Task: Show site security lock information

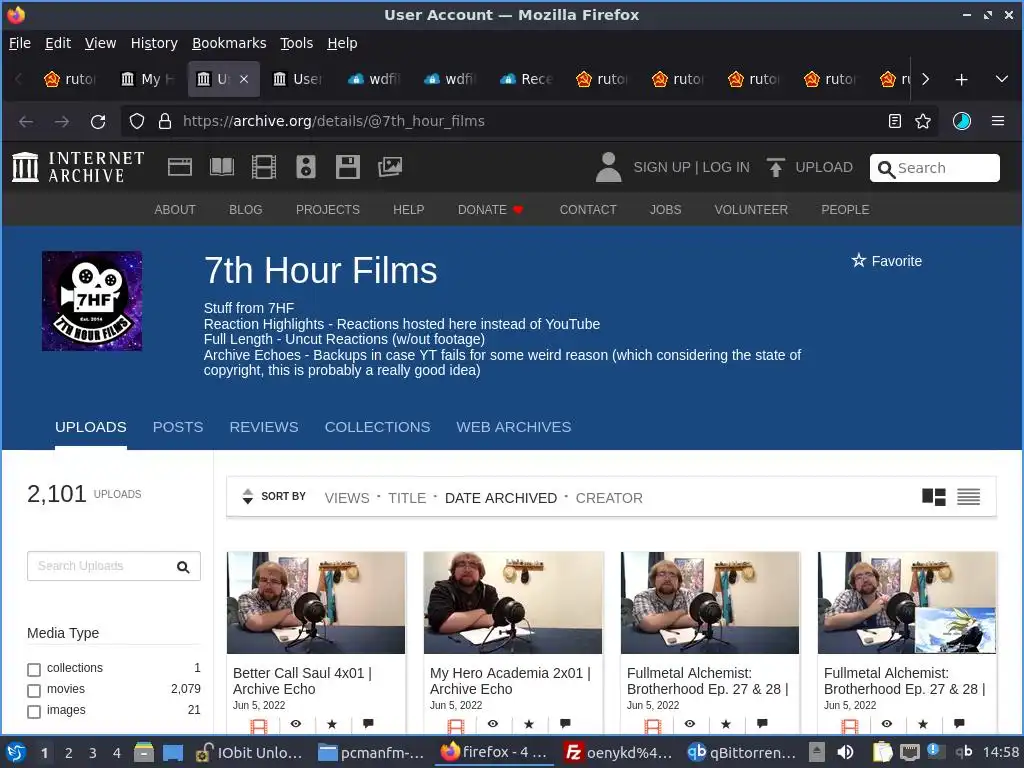Action: pyautogui.click(x=165, y=121)
